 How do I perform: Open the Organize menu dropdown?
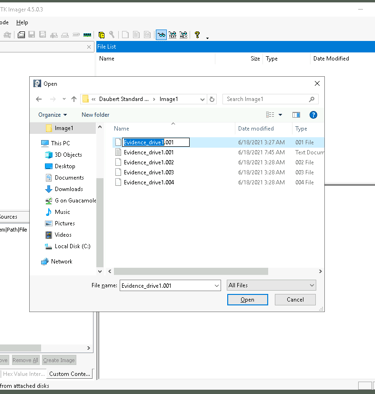click(x=53, y=115)
